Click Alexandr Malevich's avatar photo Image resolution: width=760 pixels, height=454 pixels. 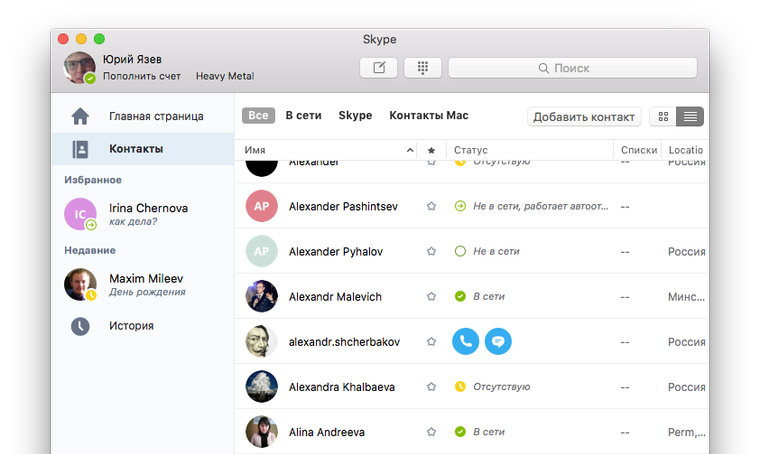tap(262, 297)
